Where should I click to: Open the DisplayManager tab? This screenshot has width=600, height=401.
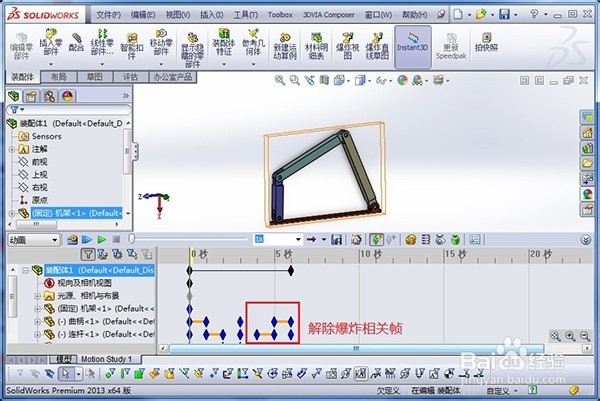67,96
